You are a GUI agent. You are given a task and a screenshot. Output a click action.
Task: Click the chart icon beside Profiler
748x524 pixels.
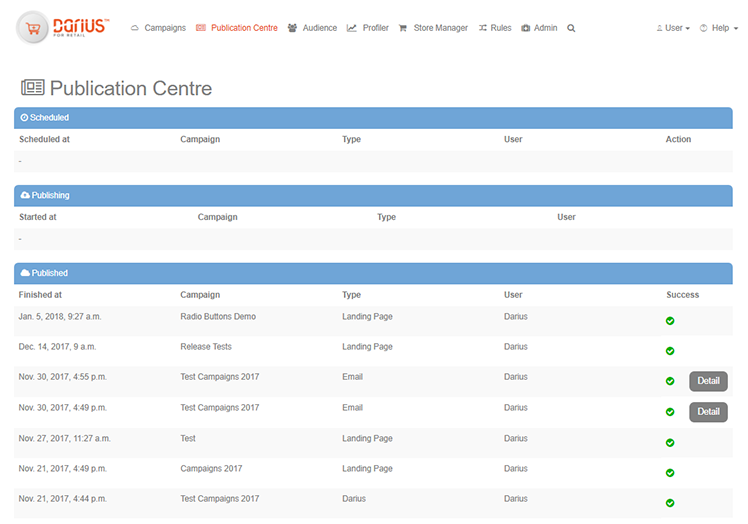click(x=352, y=28)
